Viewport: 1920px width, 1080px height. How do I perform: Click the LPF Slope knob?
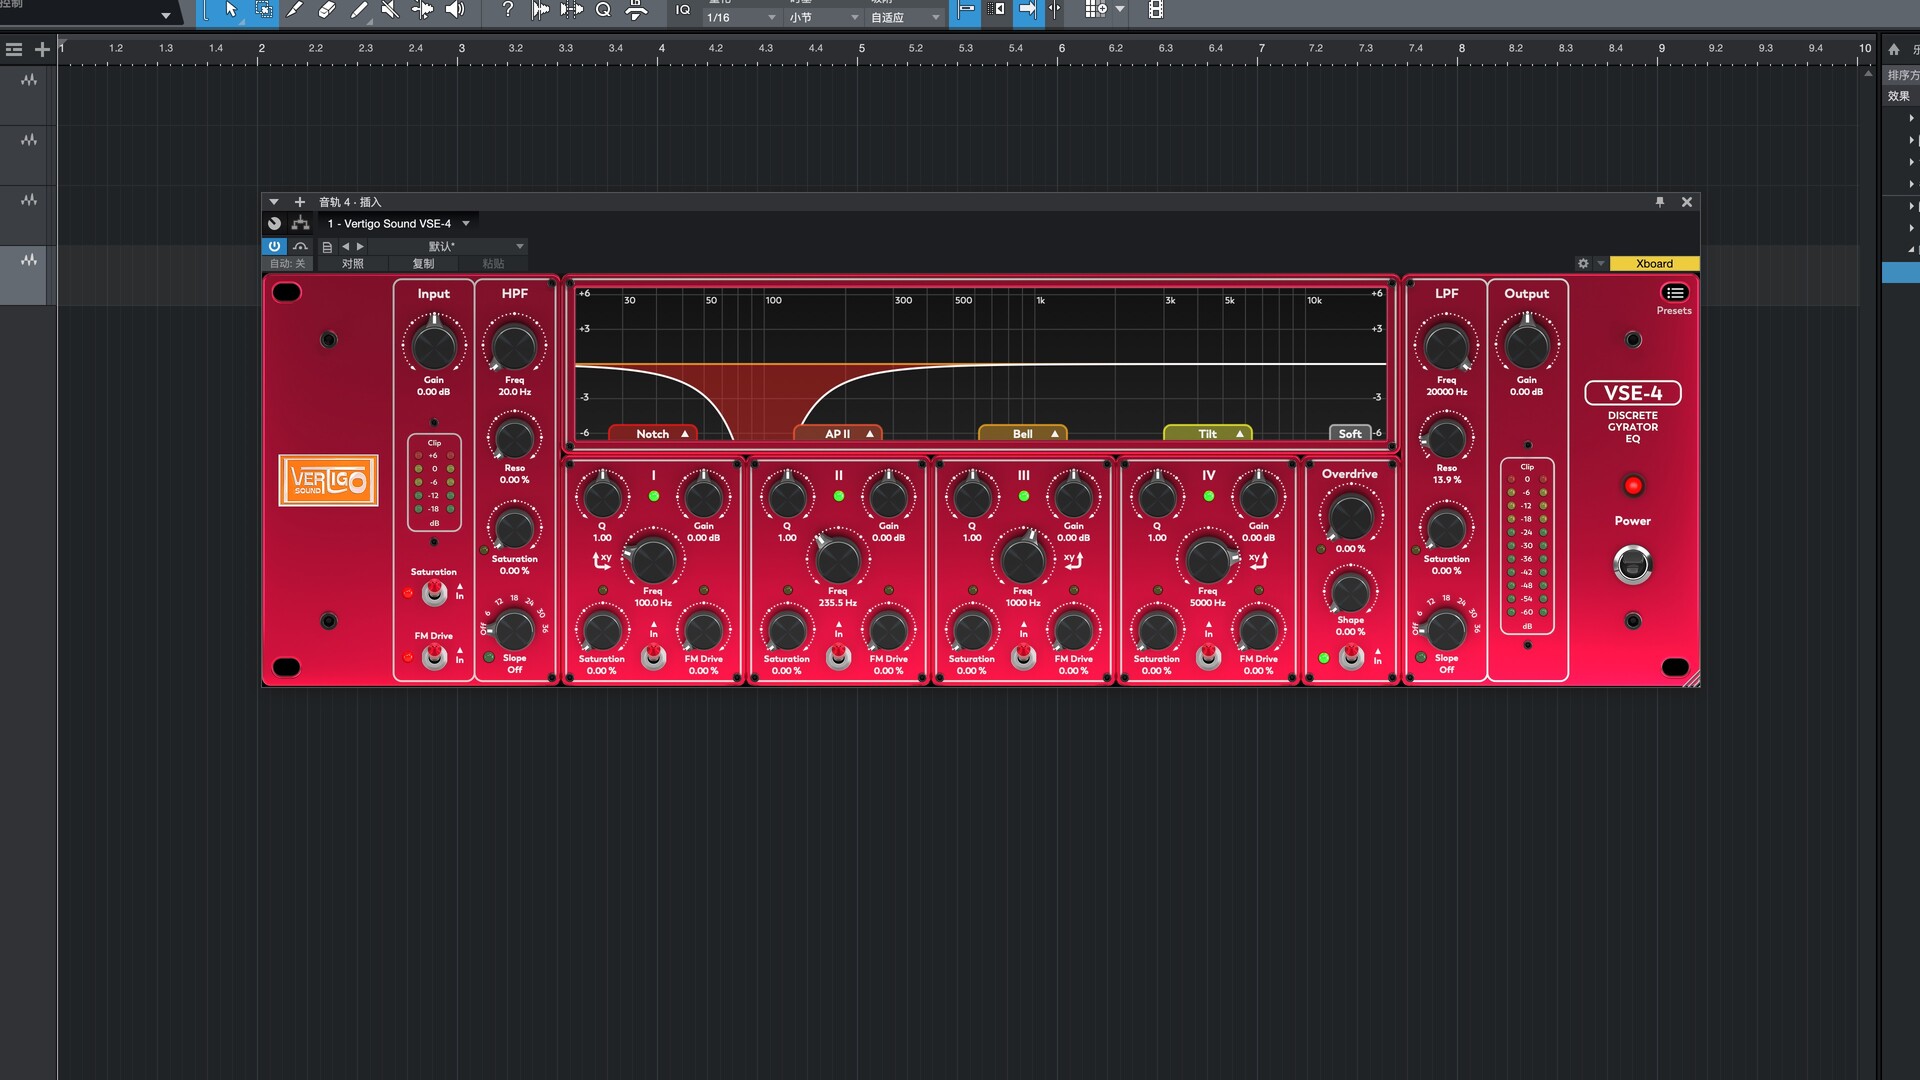[1447, 630]
